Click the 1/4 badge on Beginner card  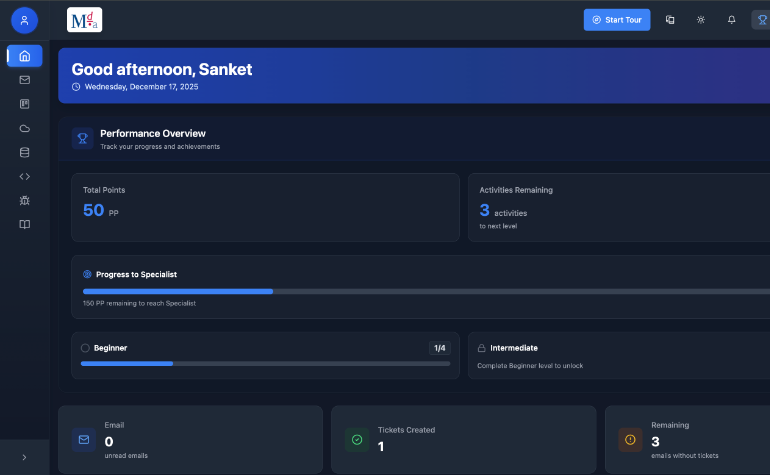[x=440, y=348]
